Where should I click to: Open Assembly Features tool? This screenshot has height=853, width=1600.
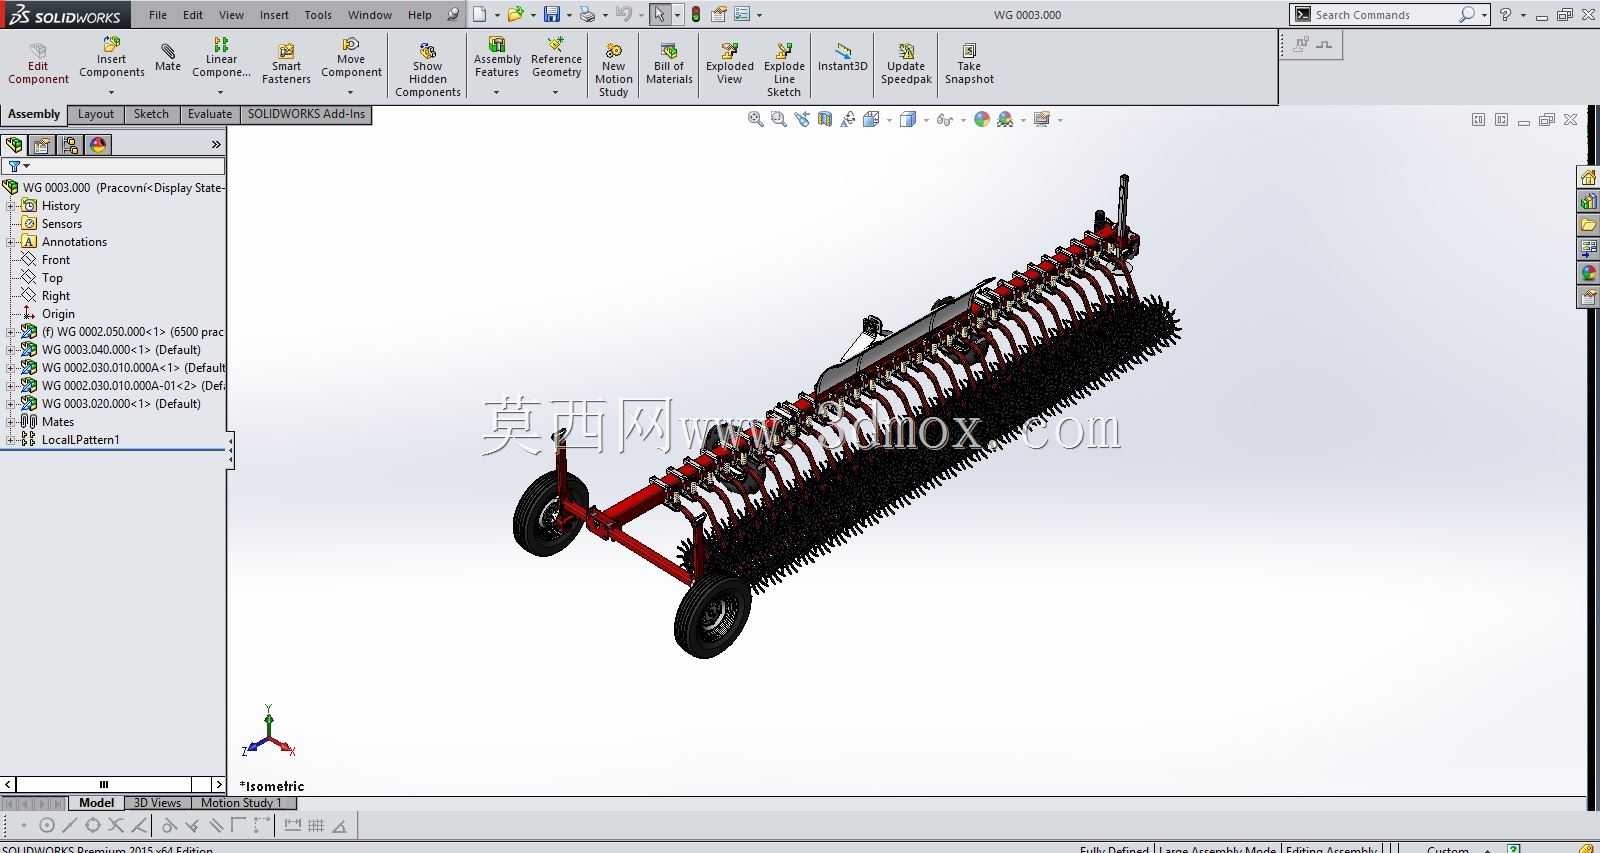(x=497, y=58)
